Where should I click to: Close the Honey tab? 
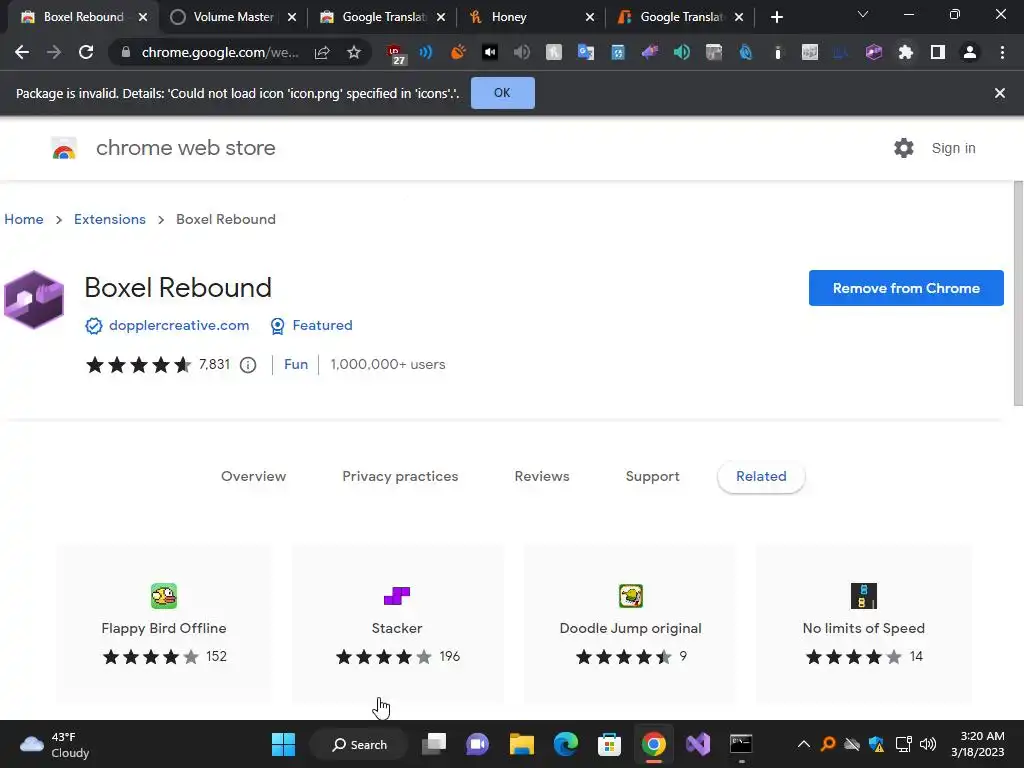click(590, 17)
